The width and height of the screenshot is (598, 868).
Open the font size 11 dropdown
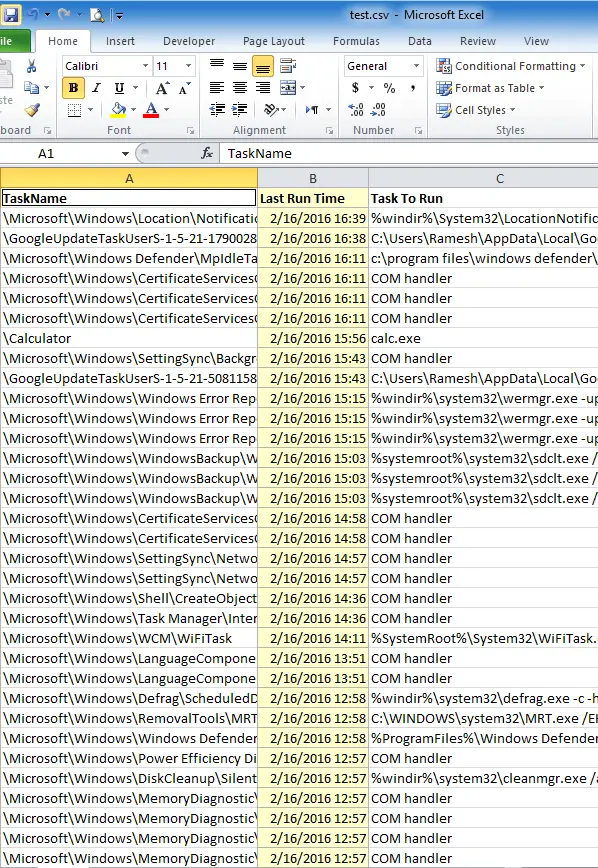click(188, 66)
